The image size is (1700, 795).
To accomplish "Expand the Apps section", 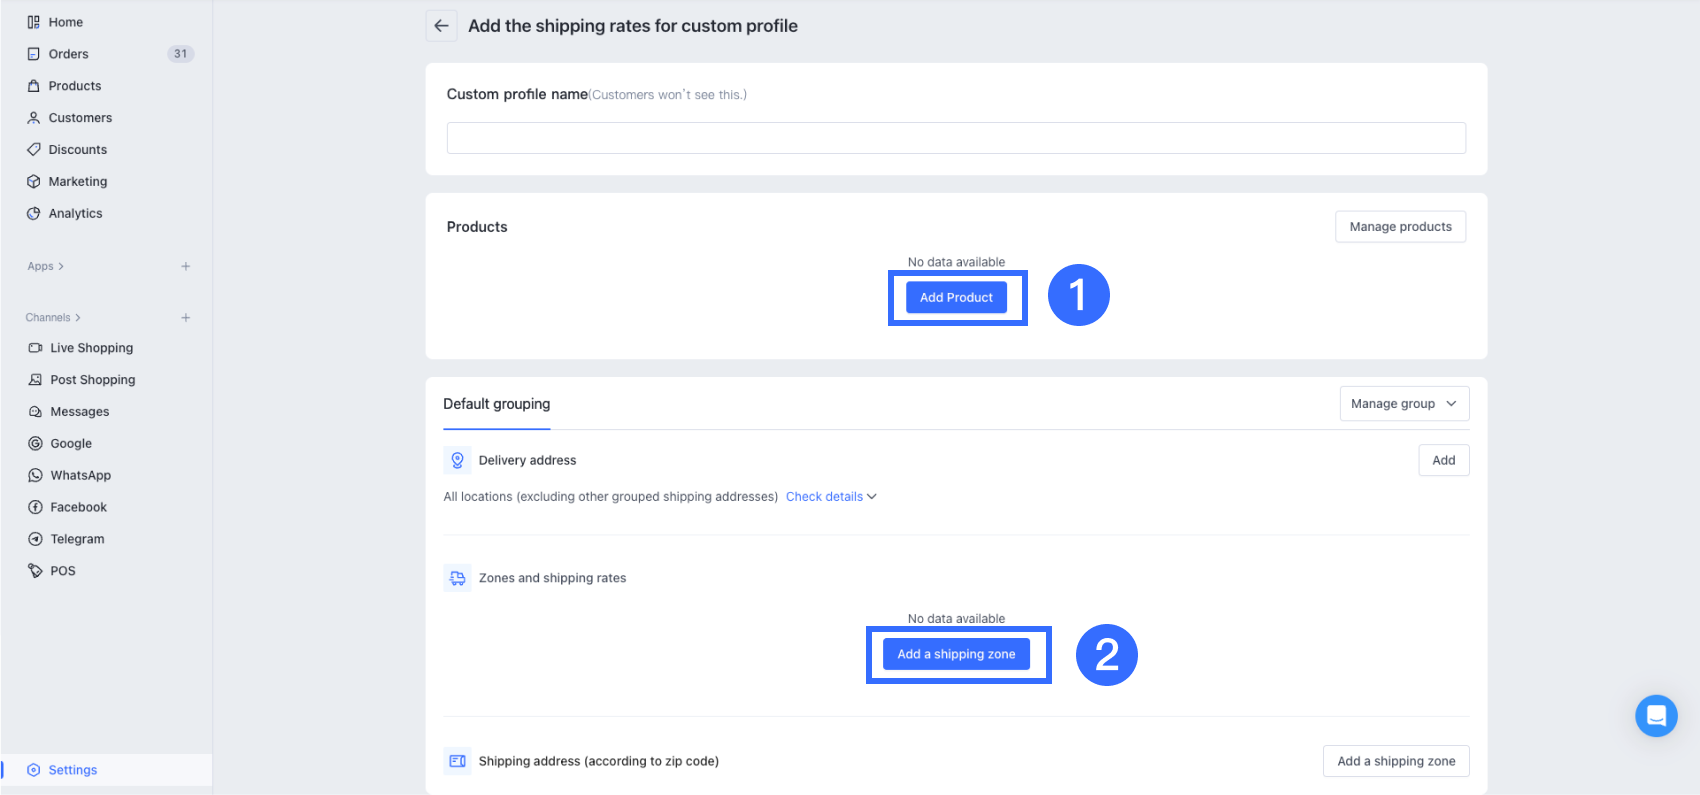I will click(45, 266).
